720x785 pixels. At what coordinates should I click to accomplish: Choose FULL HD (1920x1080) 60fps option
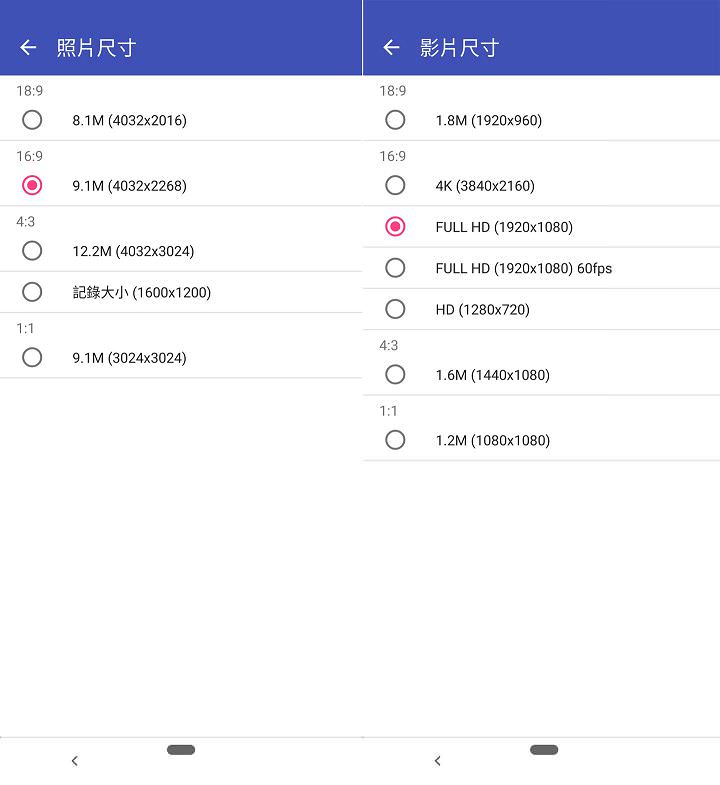(395, 268)
